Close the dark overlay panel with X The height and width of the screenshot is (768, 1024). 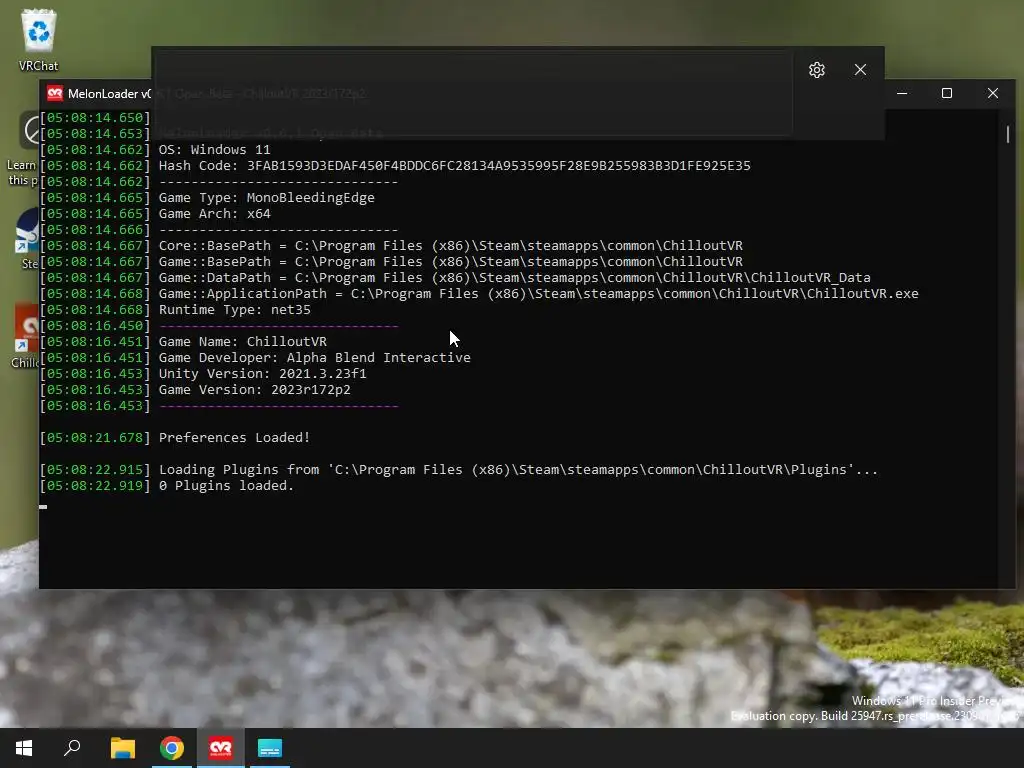[x=860, y=70]
